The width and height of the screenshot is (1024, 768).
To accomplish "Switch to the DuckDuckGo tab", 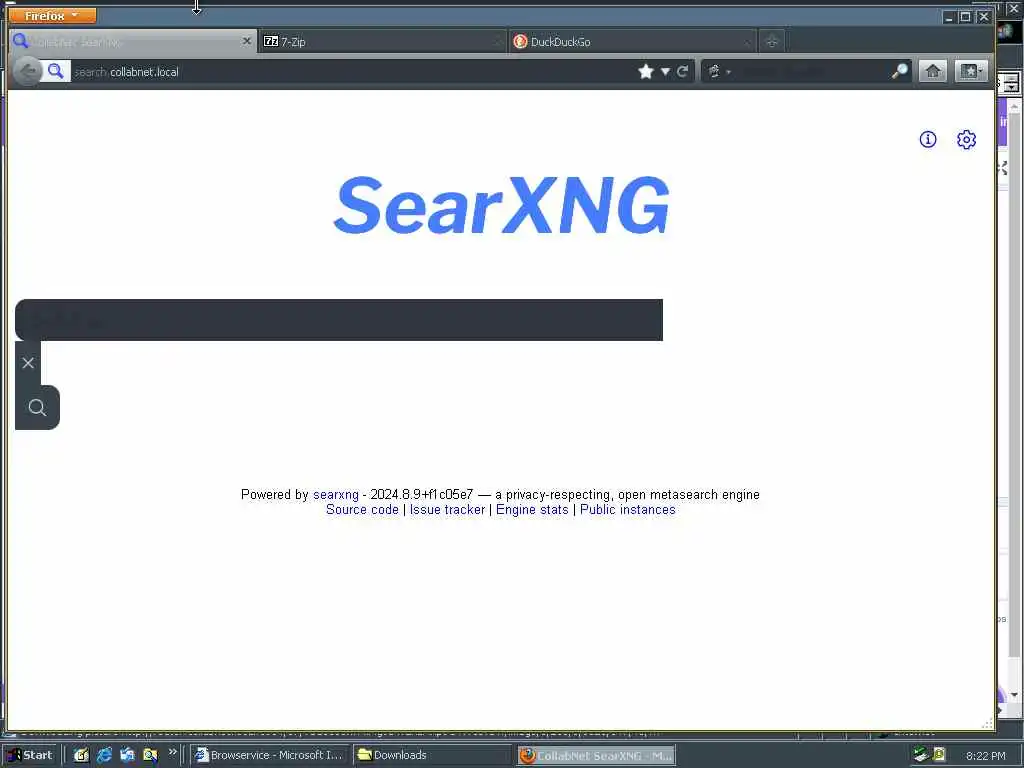I will 632,42.
